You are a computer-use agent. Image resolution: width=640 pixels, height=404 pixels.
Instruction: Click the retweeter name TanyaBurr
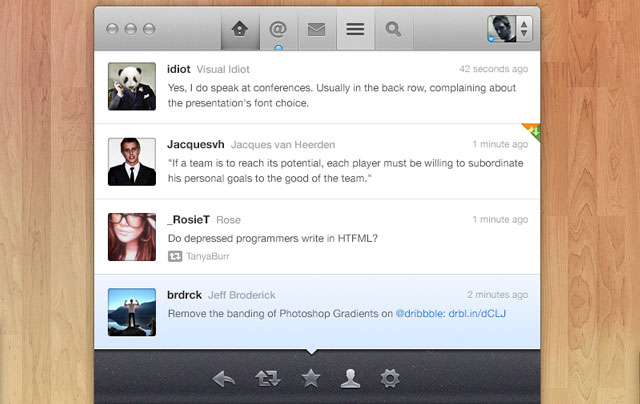208,256
